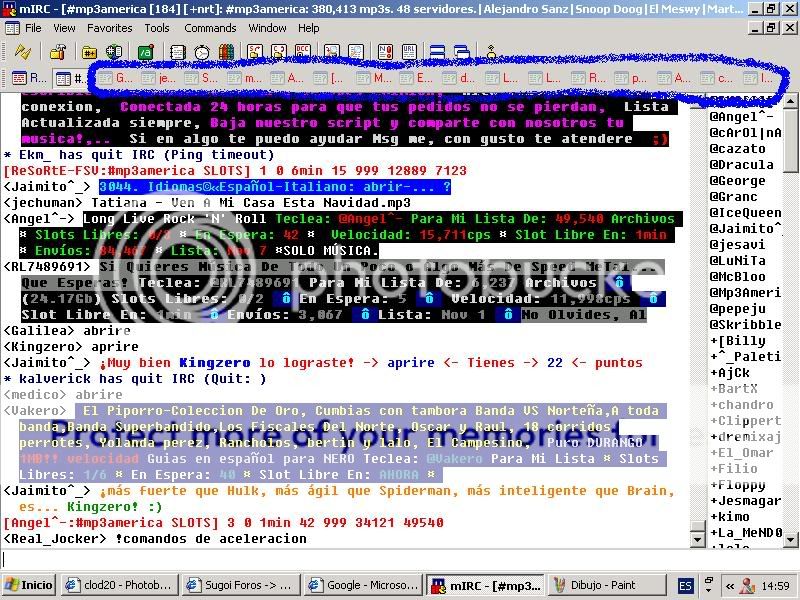Image resolution: width=800 pixels, height=600 pixels.
Task: Select +kimo in the nick list
Action: coord(730,517)
